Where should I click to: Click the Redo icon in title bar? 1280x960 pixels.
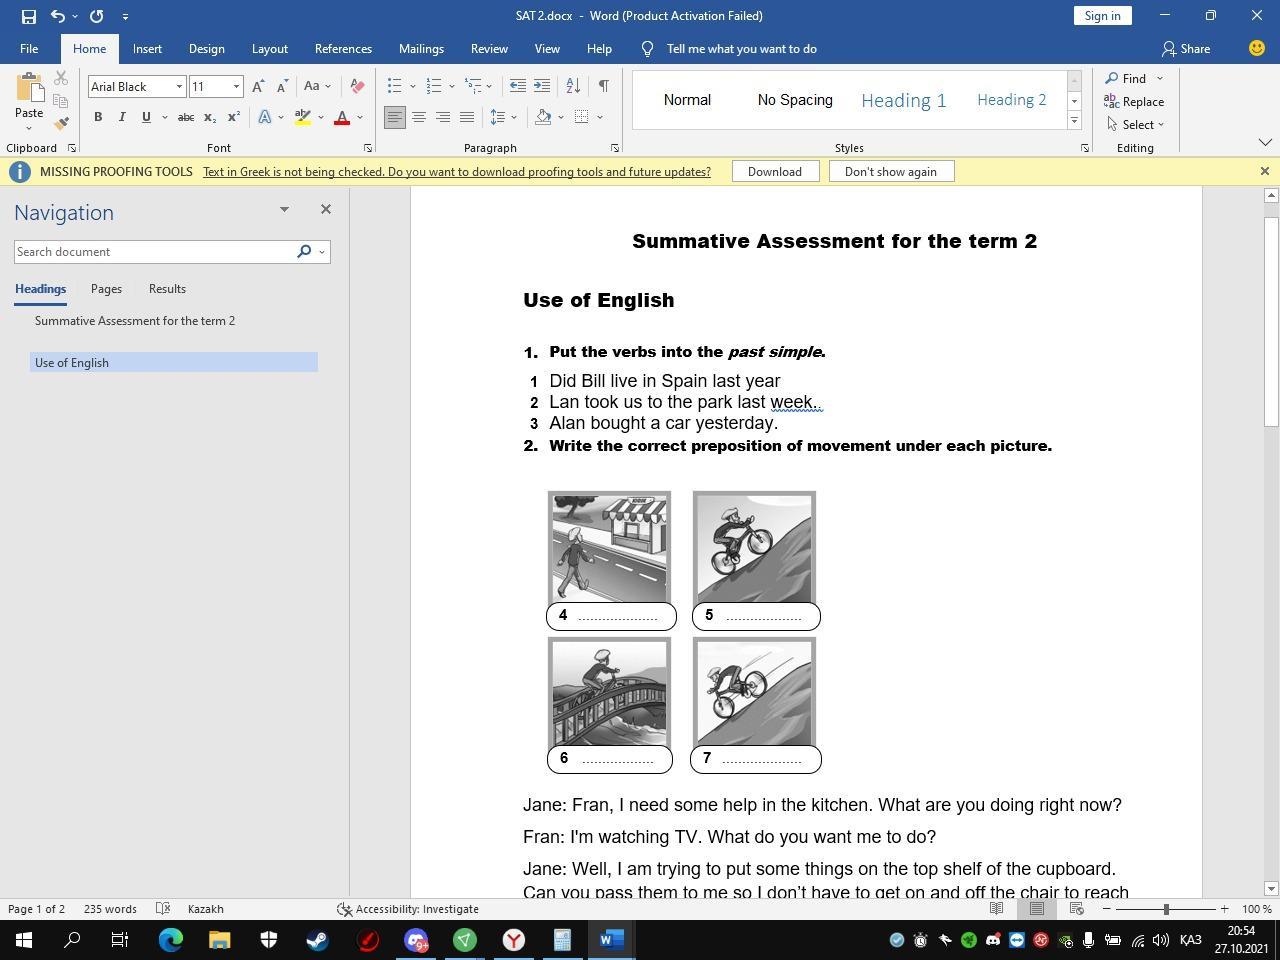pyautogui.click(x=96, y=16)
